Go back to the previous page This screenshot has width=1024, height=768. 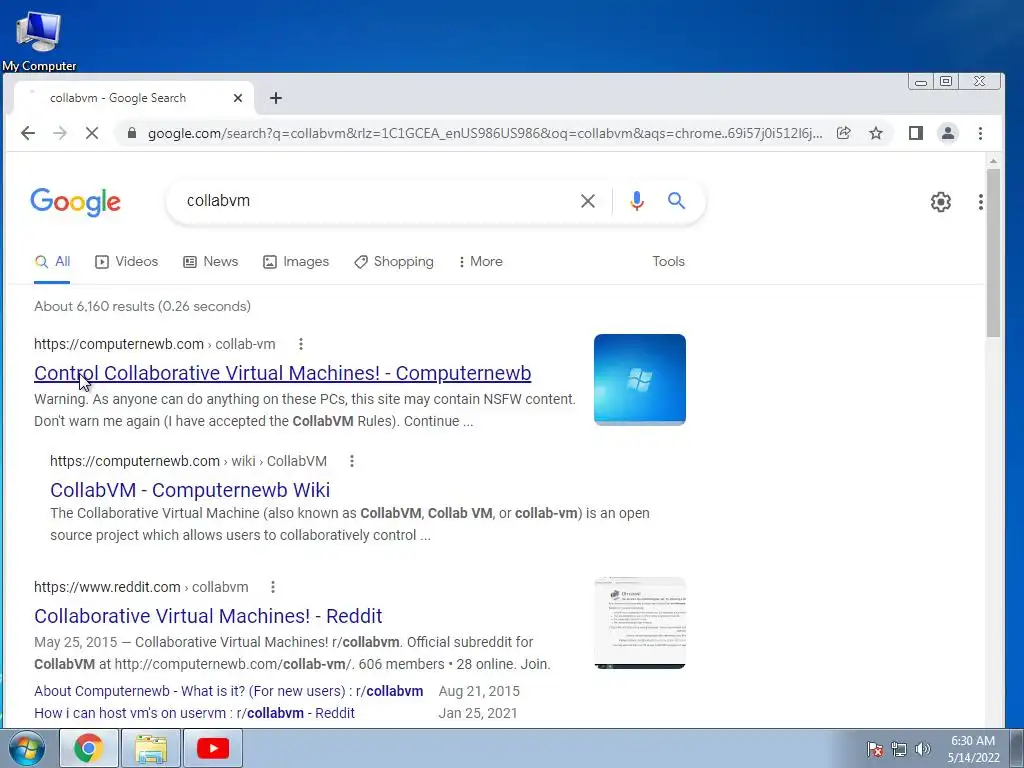[x=27, y=133]
